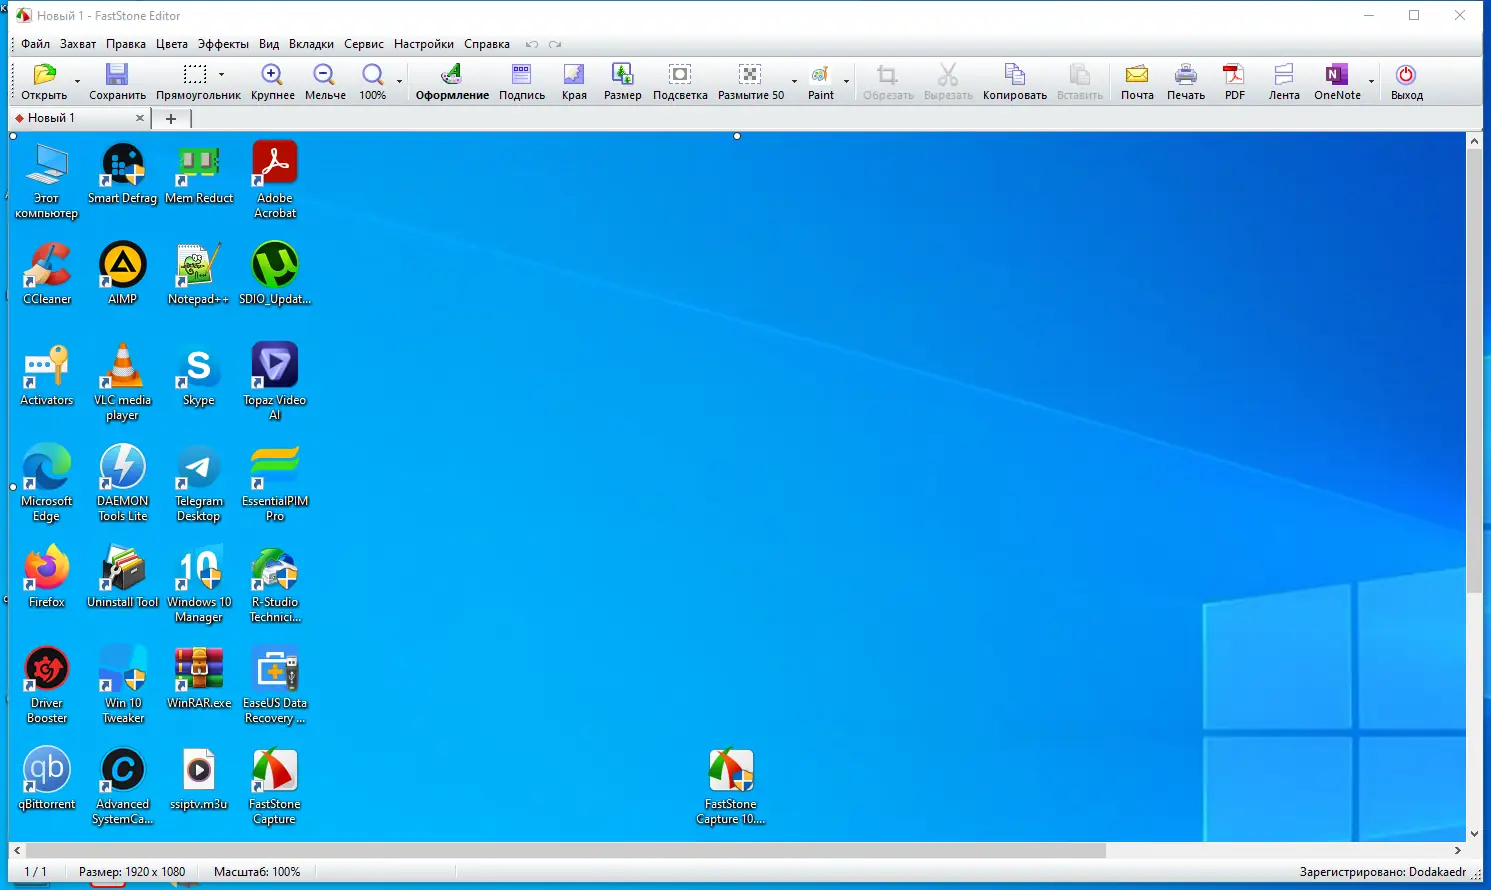Screen dimensions: 1491x890
Task: Open the Файл menu
Action: coord(35,44)
